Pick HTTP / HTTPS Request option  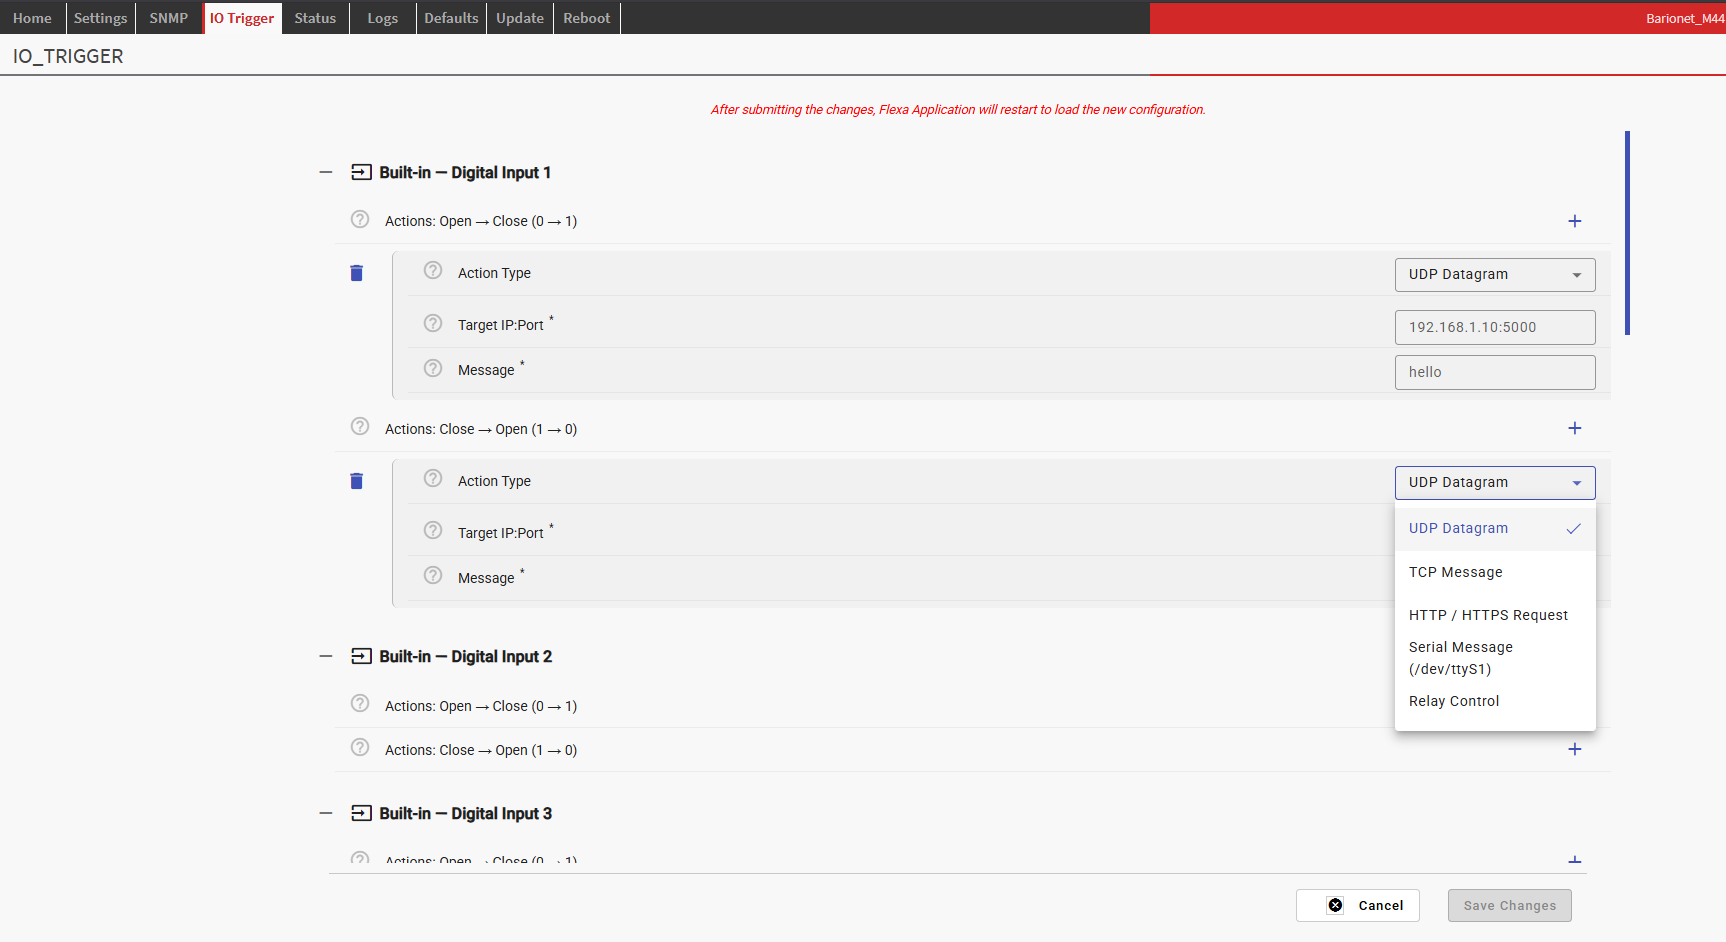pos(1487,615)
